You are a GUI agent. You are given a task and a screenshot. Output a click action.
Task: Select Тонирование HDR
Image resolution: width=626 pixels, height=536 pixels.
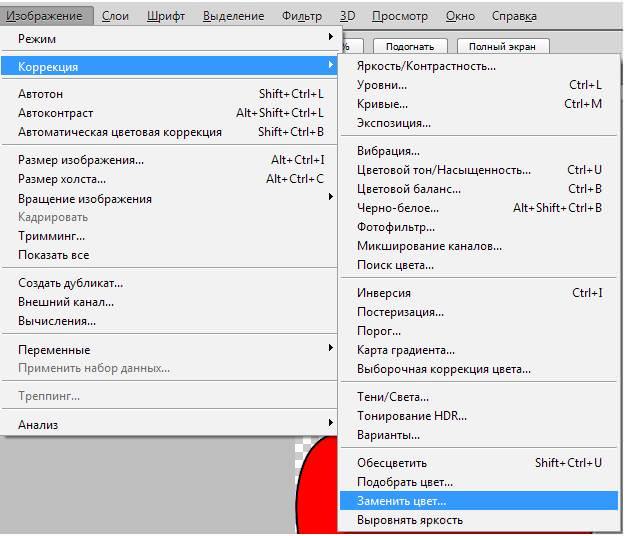478,416
